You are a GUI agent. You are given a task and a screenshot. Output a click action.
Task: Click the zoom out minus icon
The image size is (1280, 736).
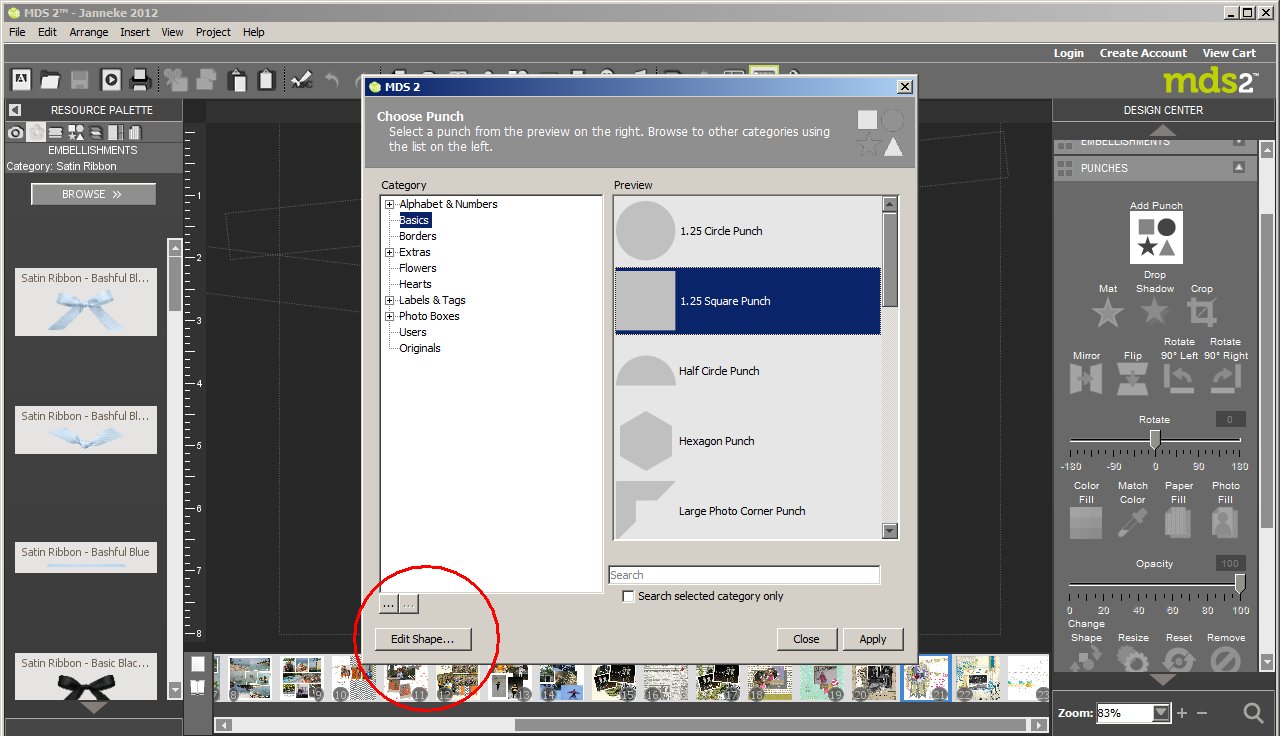click(x=1202, y=713)
